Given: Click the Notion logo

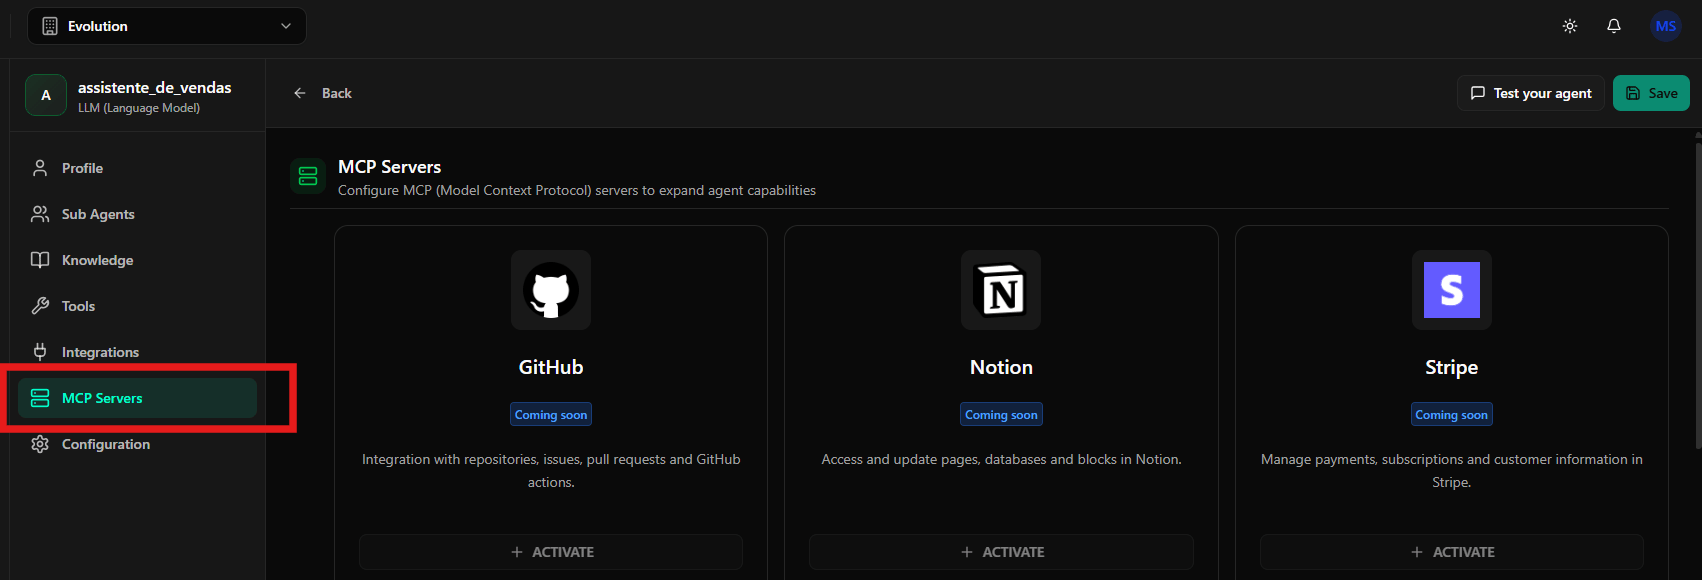Looking at the screenshot, I should (1001, 290).
